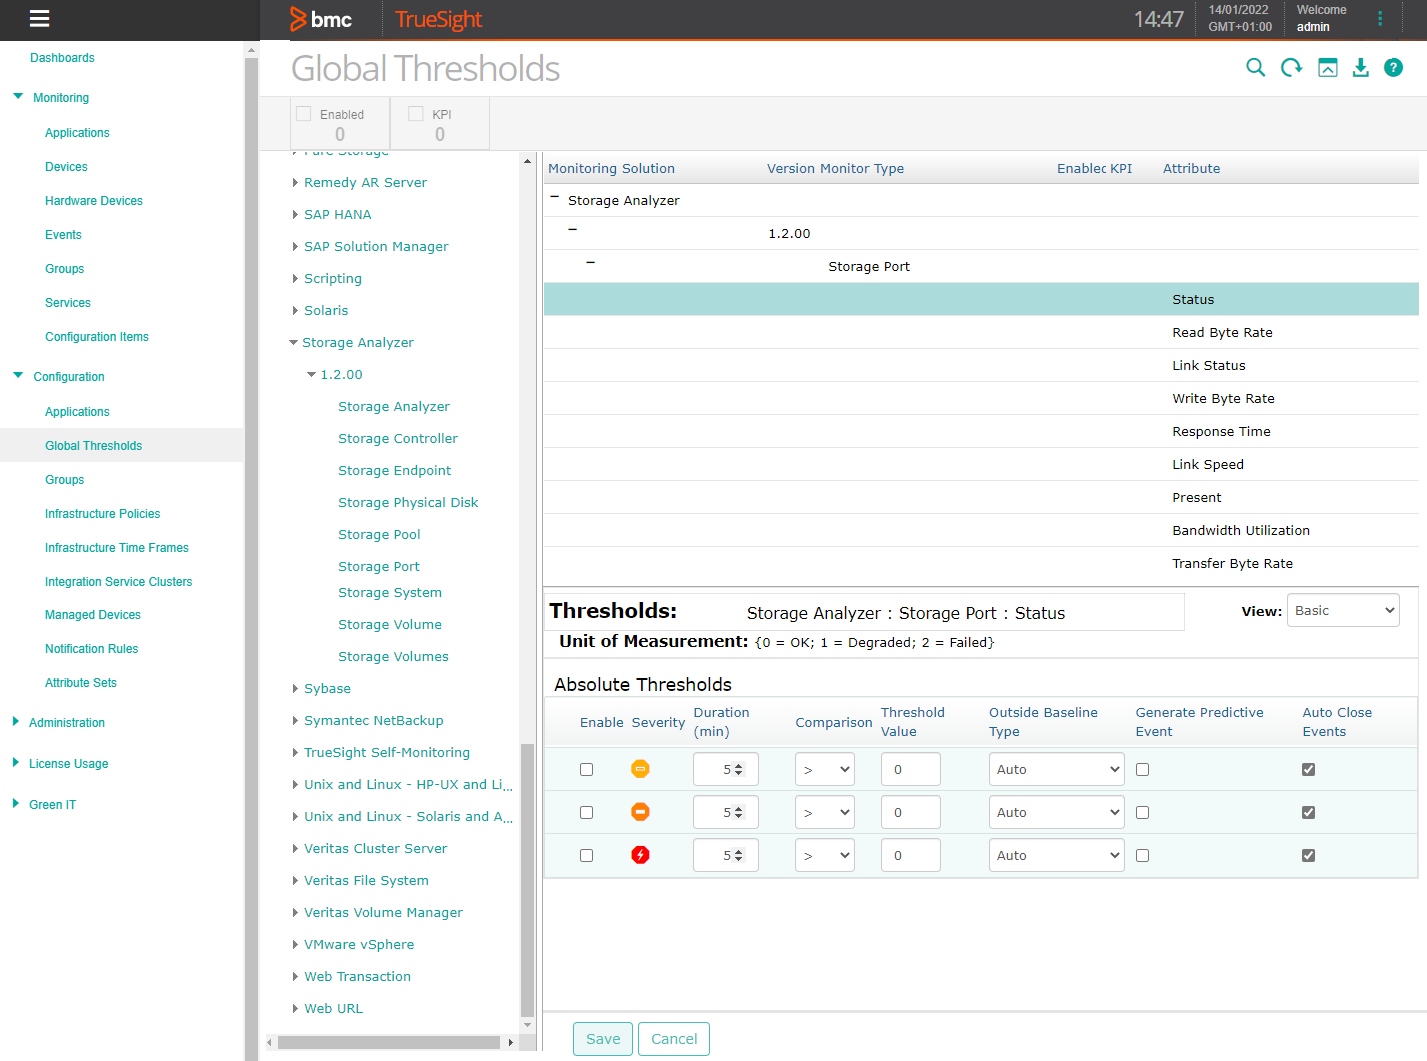
Task: Open the hamburger menu at top left
Action: click(x=39, y=19)
